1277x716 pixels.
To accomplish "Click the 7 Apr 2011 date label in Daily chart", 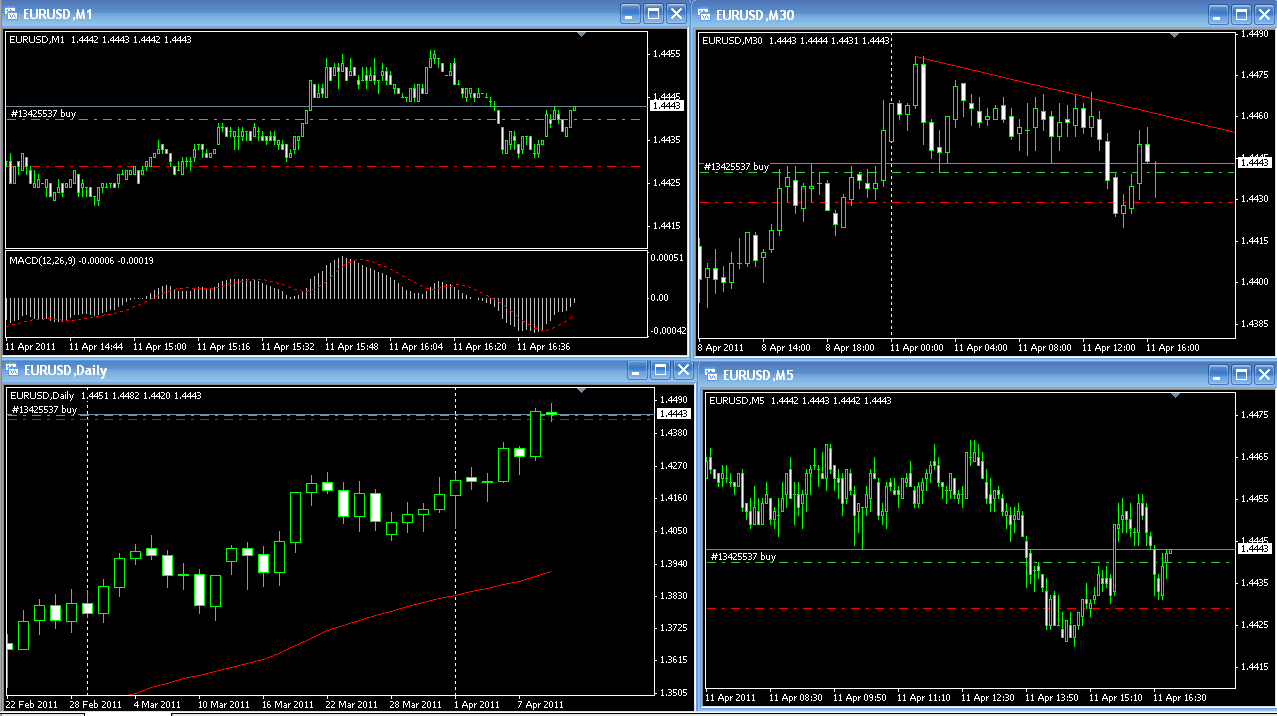I will click(x=541, y=704).
